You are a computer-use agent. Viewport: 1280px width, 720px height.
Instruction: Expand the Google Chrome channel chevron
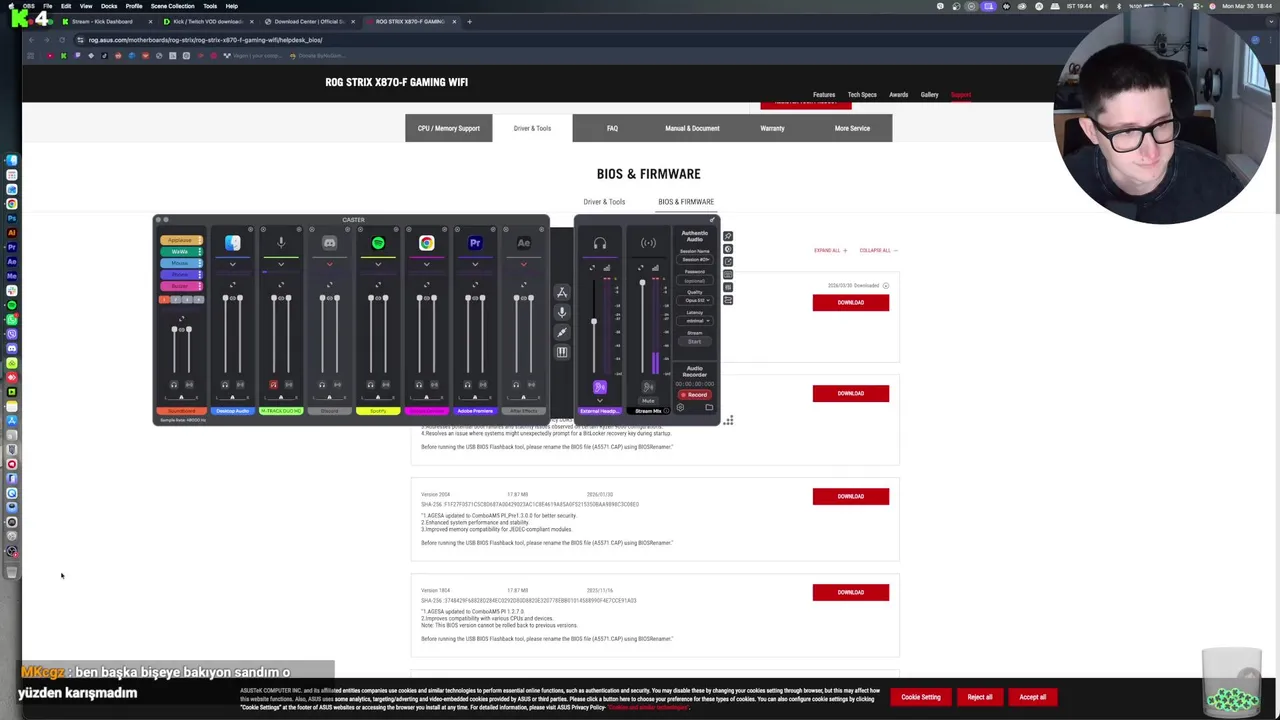[x=427, y=264]
